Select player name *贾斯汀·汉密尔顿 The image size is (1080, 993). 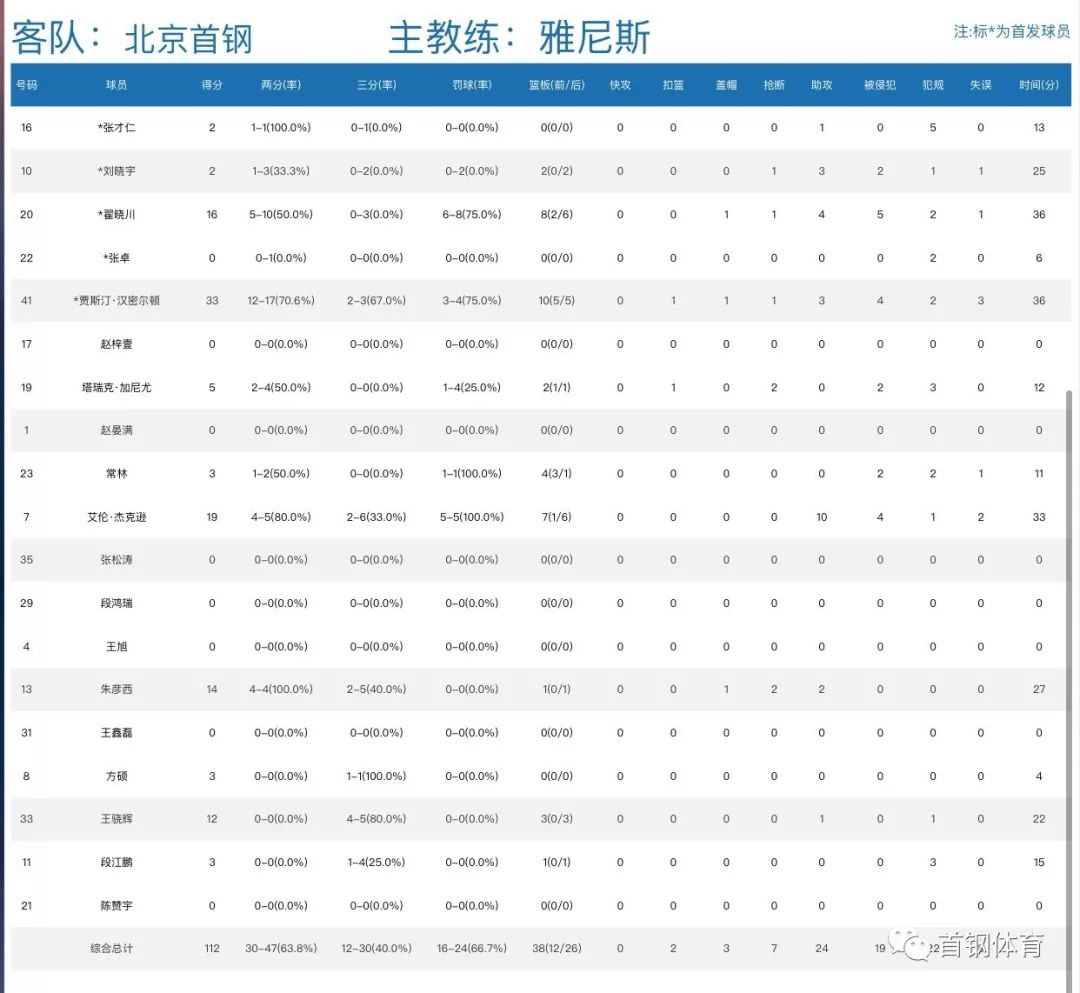(x=116, y=300)
